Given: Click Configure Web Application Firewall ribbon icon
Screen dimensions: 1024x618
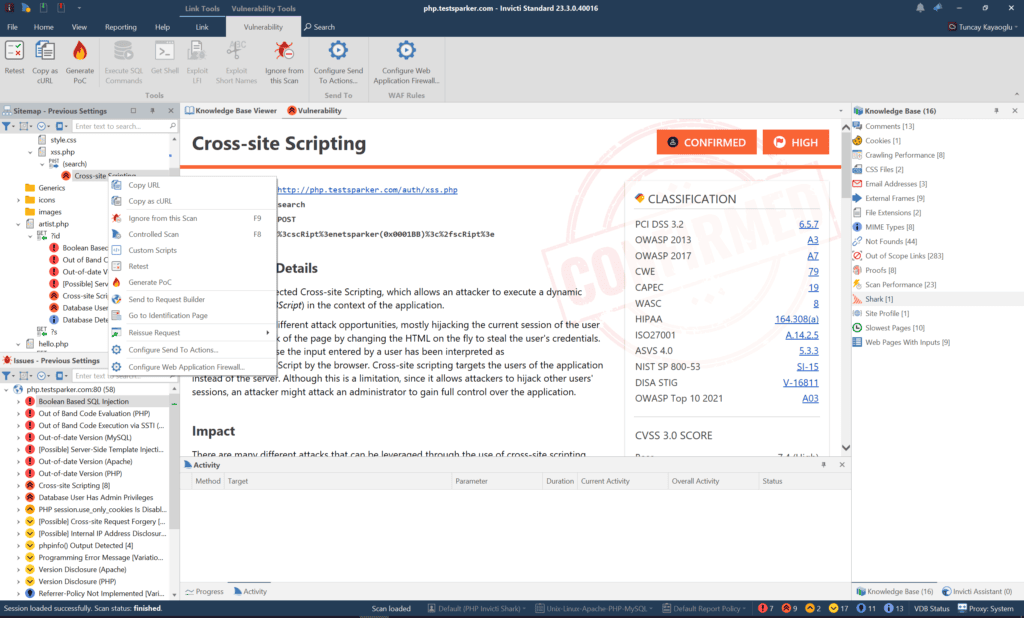Looking at the screenshot, I should 405,50.
